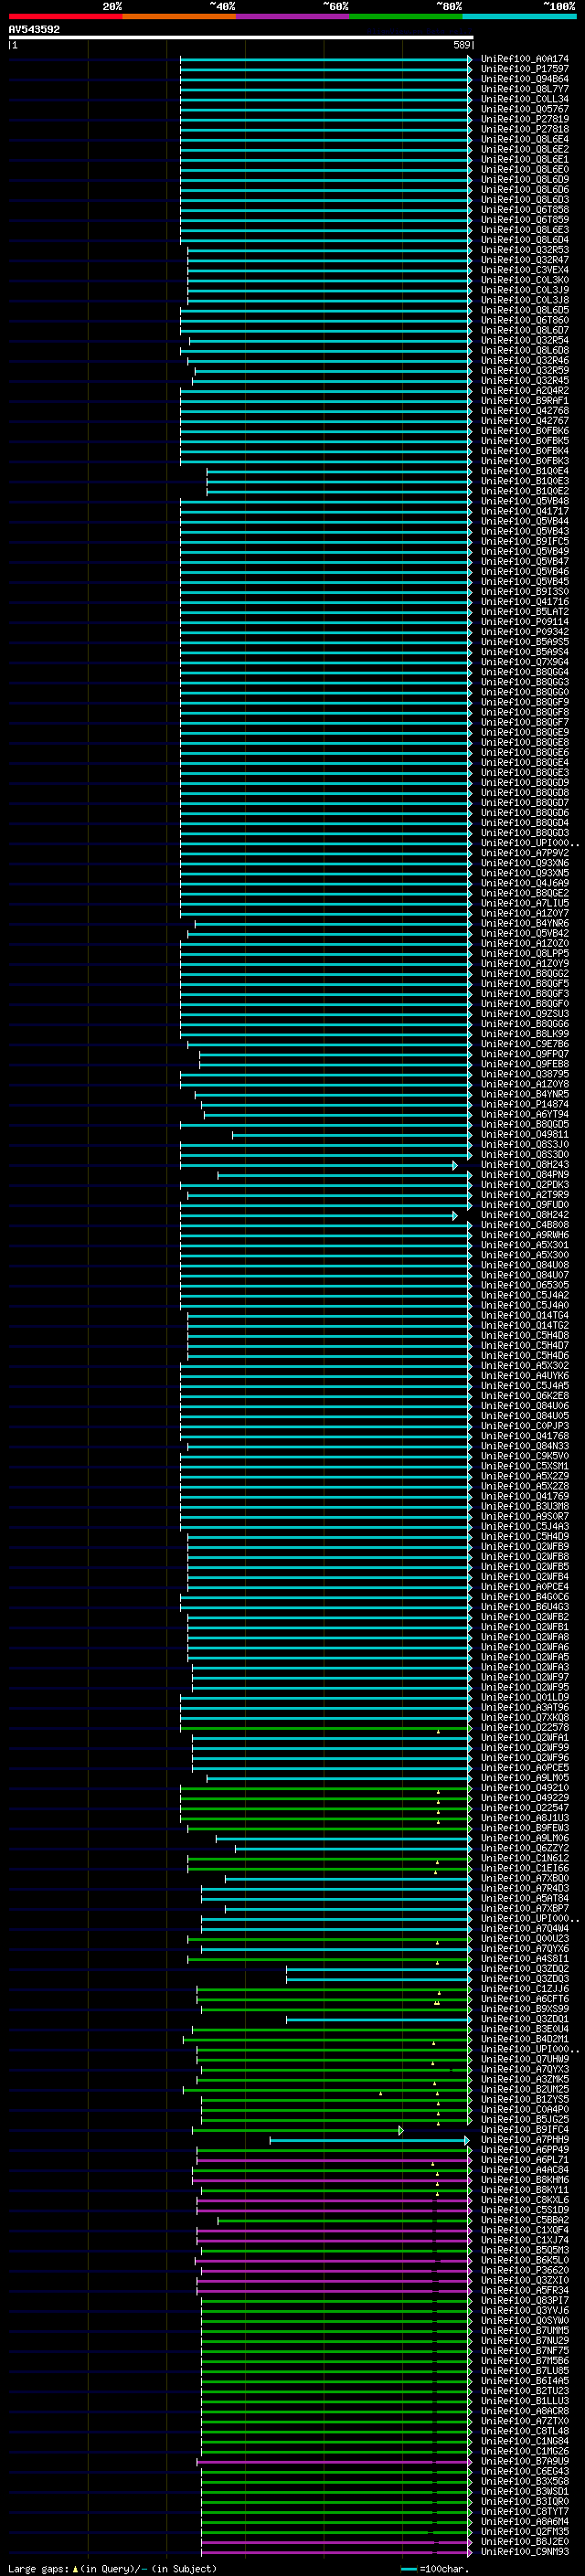Select hit UniRef100_A6YT94

click(x=524, y=1114)
